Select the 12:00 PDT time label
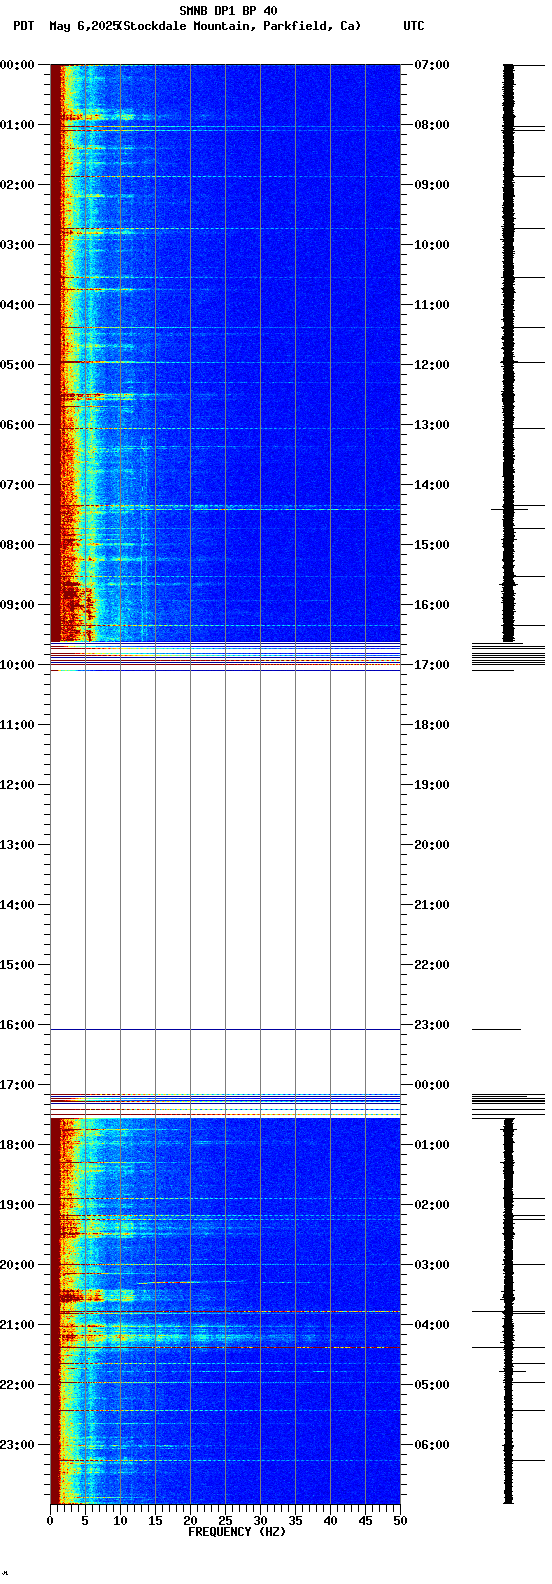Image resolution: width=552 pixels, height=1584 pixels. coord(17,785)
